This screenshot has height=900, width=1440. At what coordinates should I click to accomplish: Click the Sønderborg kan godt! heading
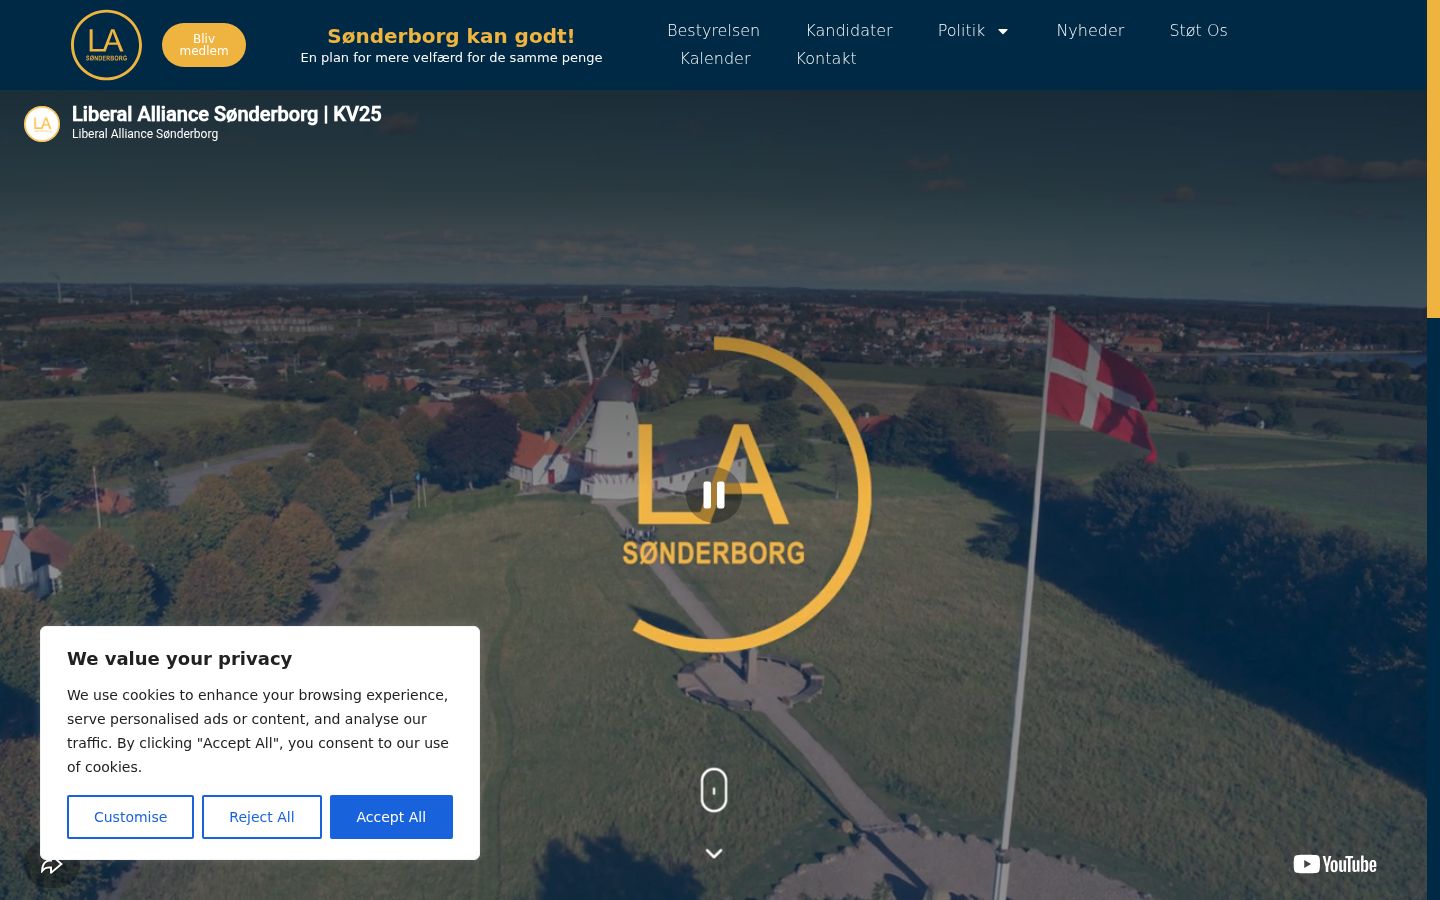point(451,36)
